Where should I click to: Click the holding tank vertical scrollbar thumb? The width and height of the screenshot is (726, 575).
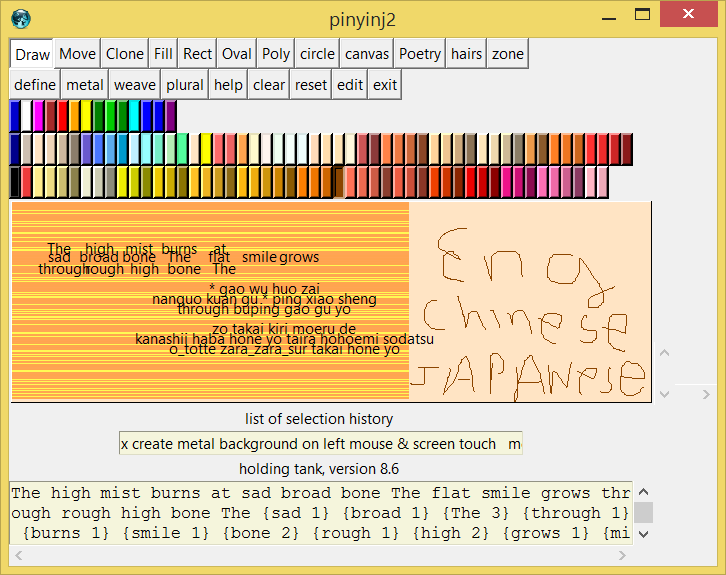pyautogui.click(x=643, y=512)
